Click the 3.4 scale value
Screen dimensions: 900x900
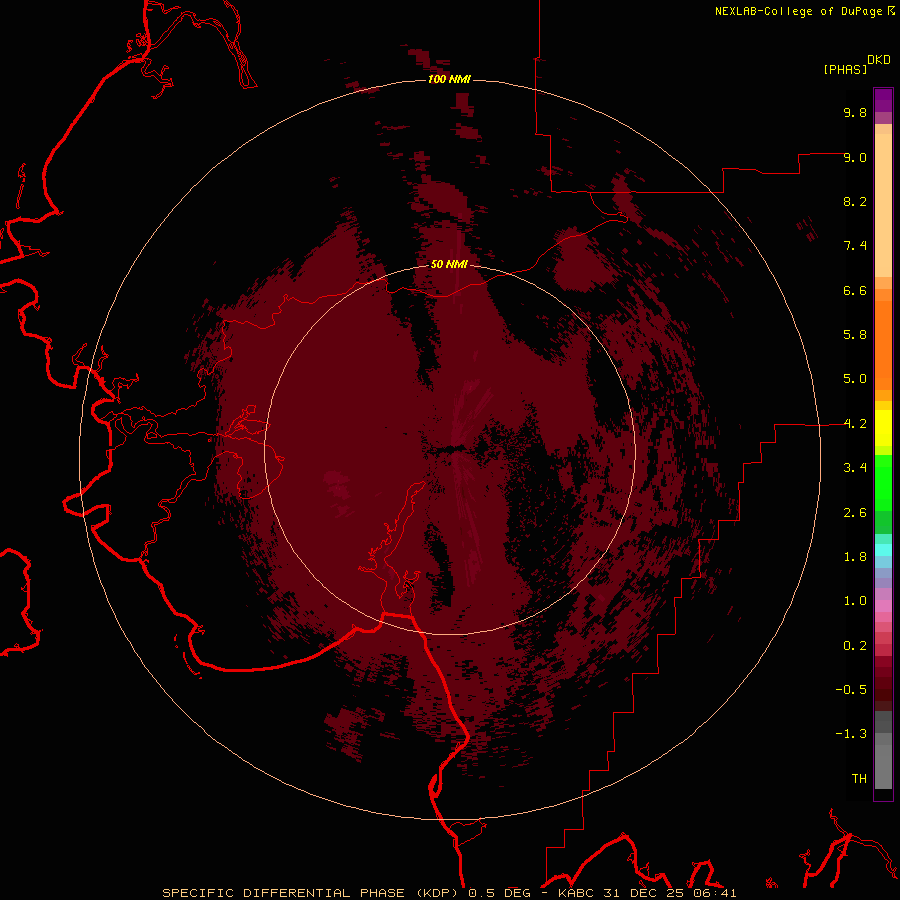coord(855,468)
